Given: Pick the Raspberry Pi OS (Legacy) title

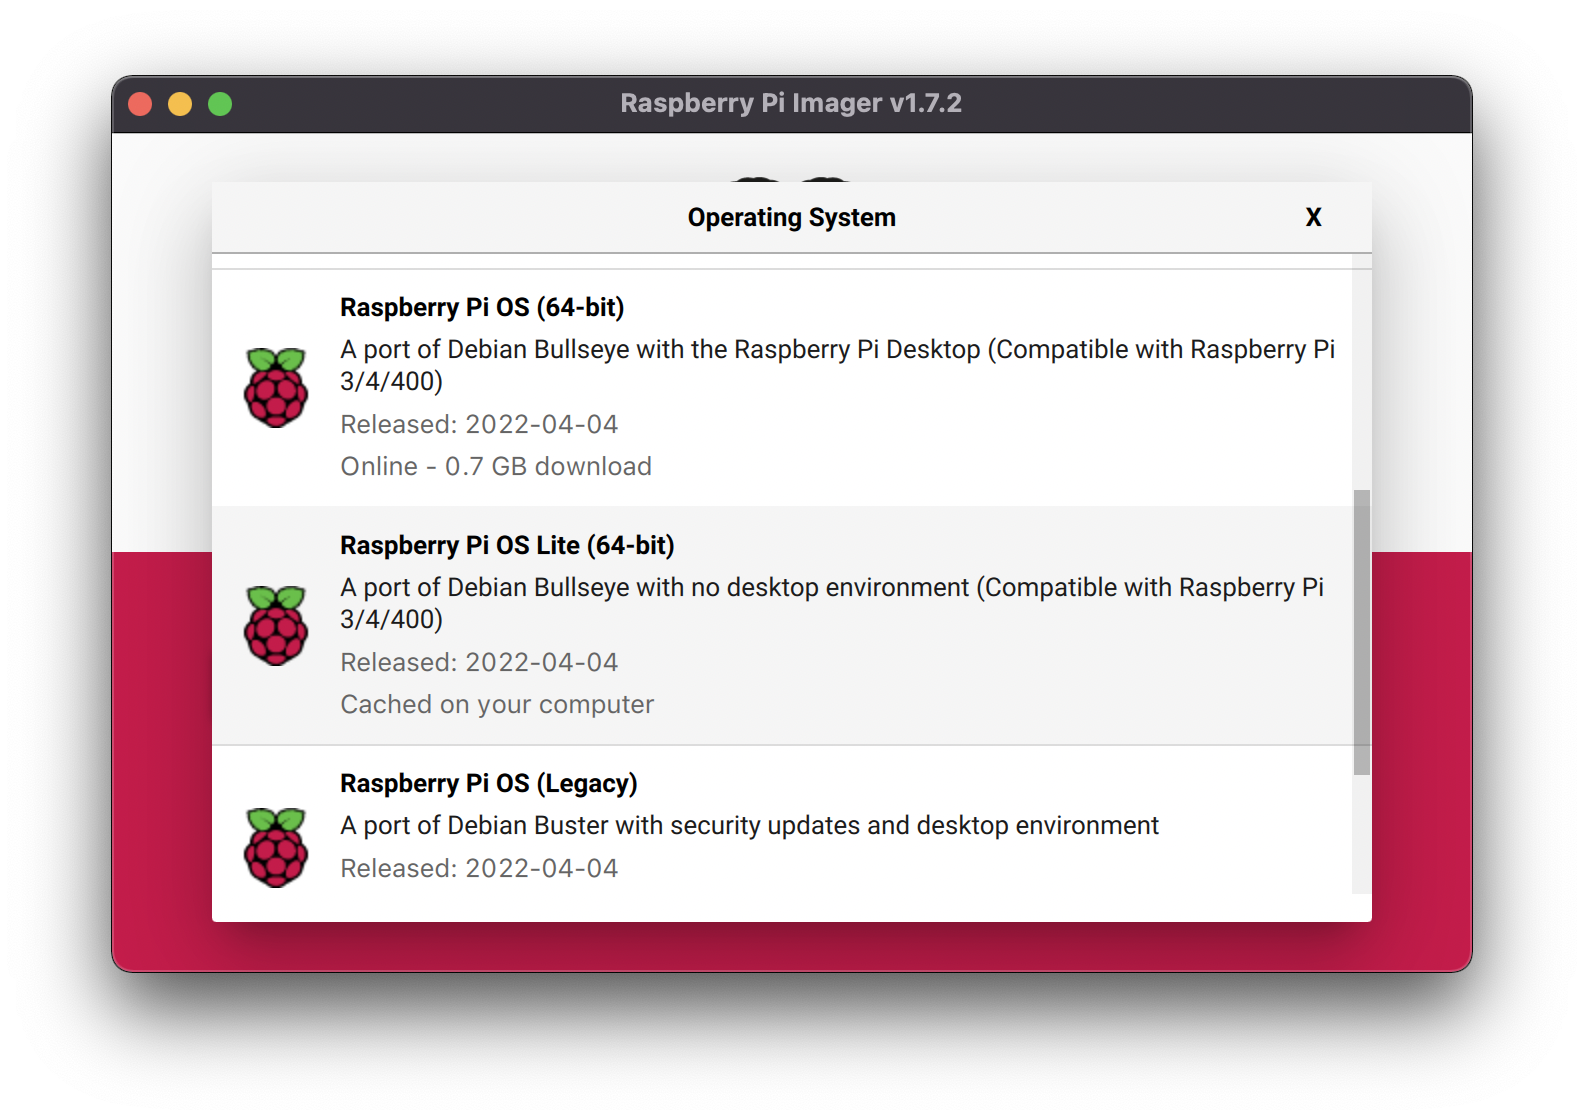Looking at the screenshot, I should click(488, 783).
